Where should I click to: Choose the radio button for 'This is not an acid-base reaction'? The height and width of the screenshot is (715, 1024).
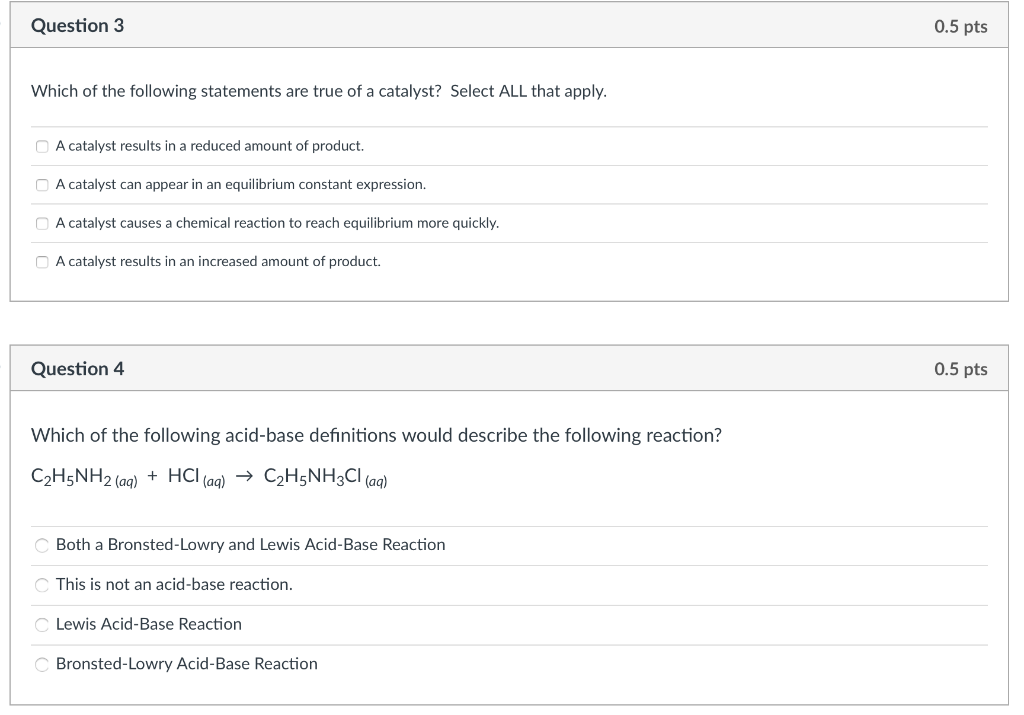pyautogui.click(x=42, y=585)
